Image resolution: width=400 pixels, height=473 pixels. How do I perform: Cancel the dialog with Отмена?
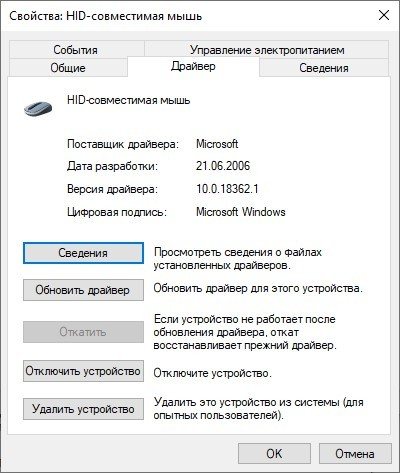(x=355, y=454)
